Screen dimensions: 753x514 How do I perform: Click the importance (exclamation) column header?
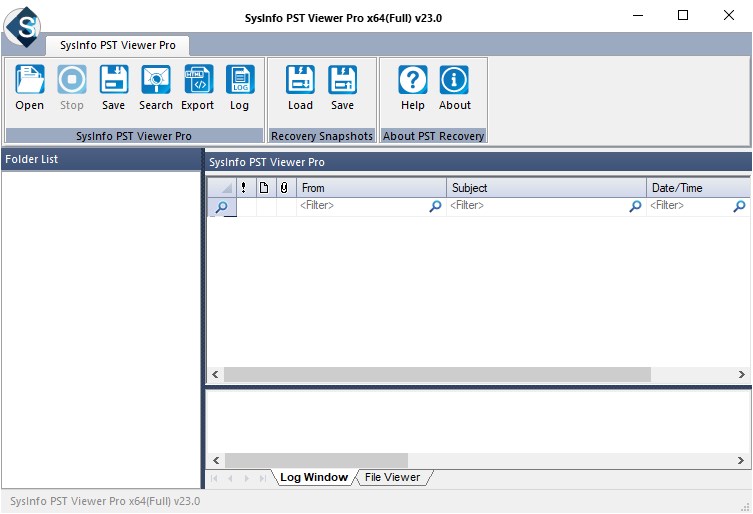pos(244,187)
